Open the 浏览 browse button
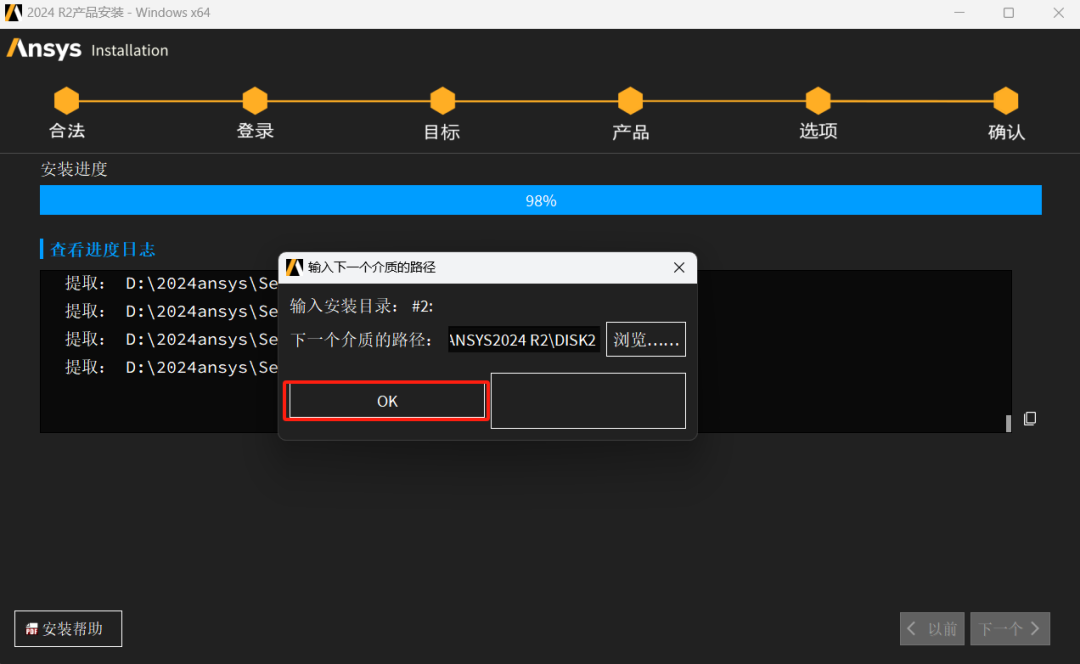Viewport: 1080px width, 664px height. coord(645,340)
